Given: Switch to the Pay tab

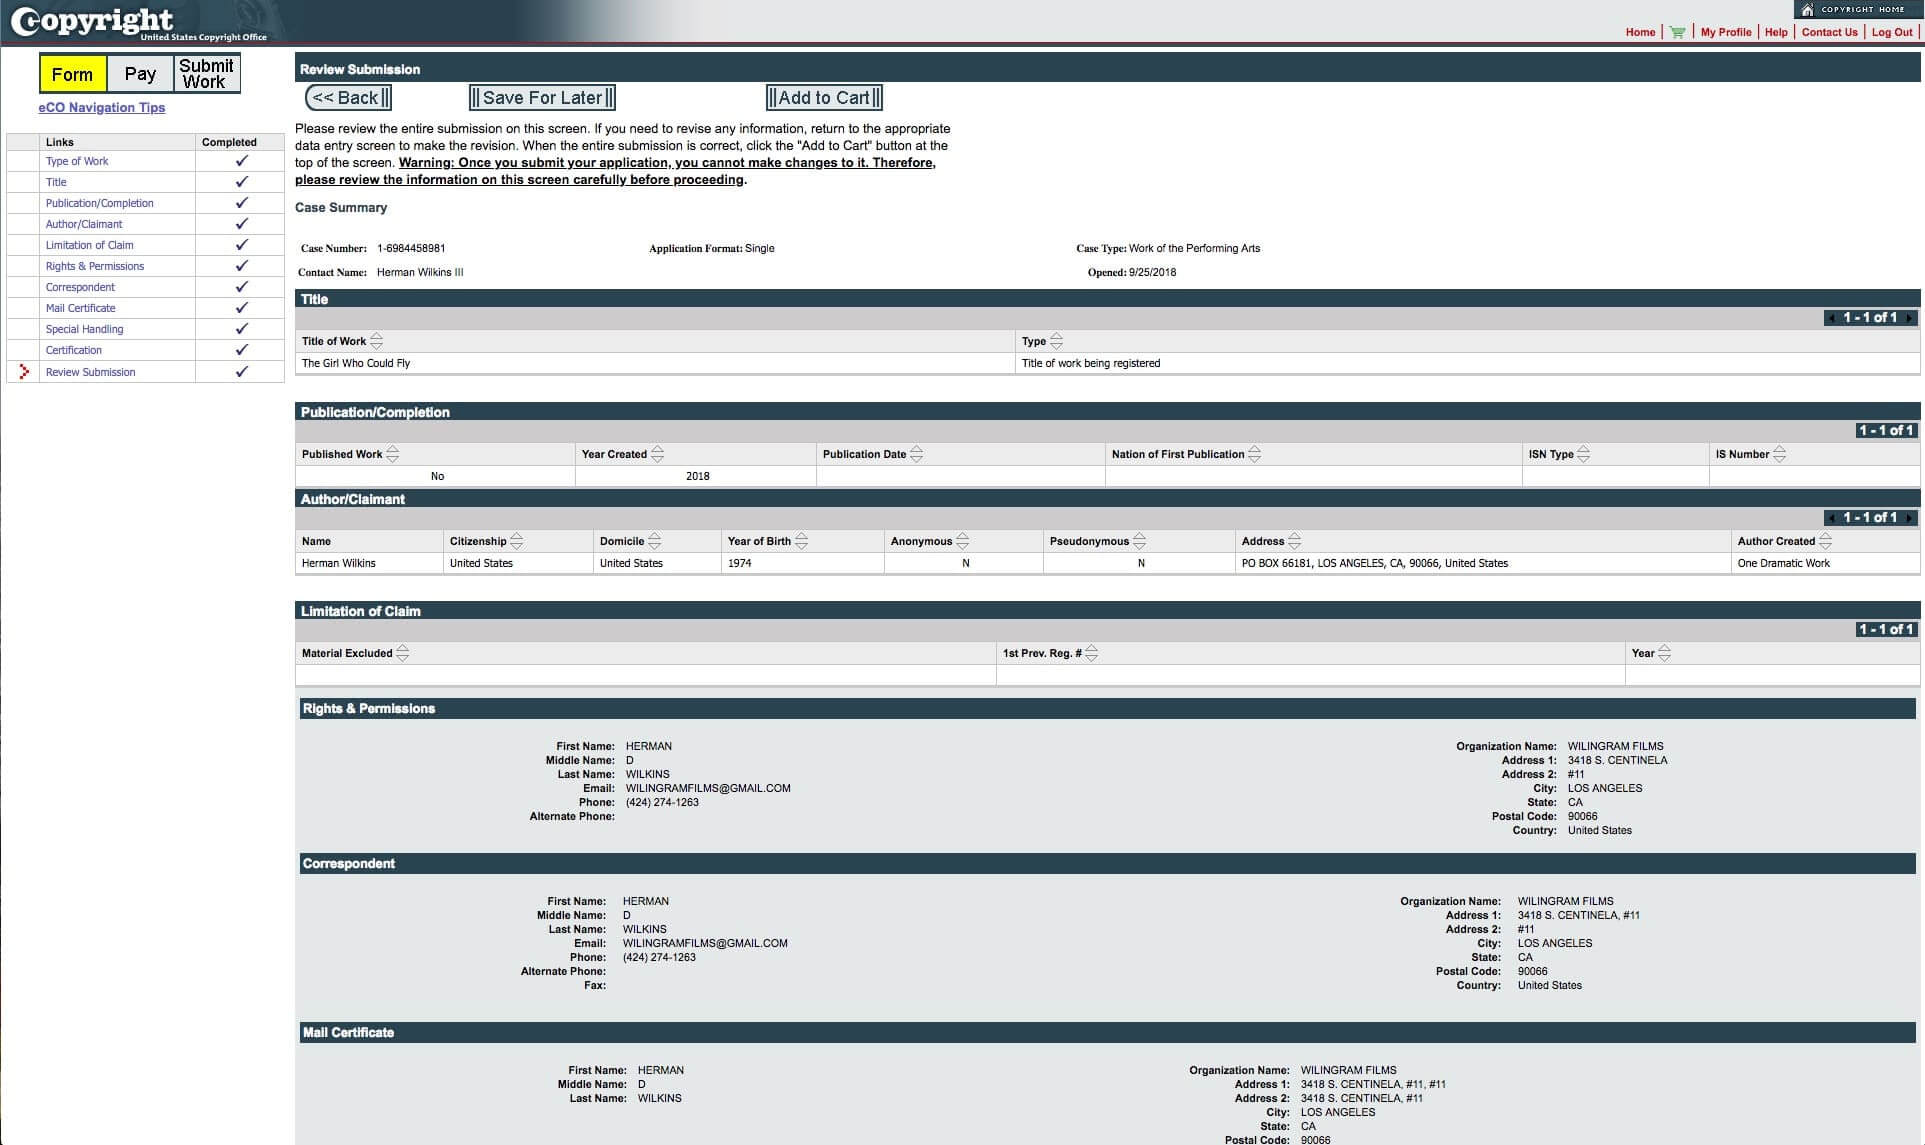Looking at the screenshot, I should click(x=140, y=73).
